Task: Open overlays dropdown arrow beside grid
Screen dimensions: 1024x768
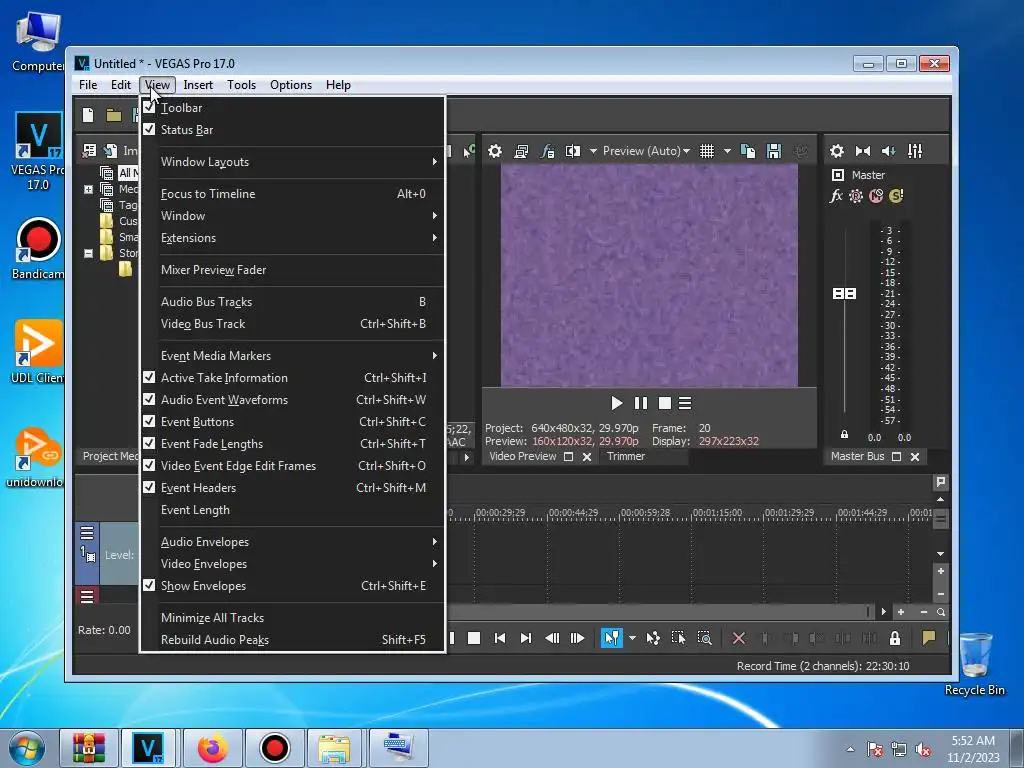Action: coord(727,152)
